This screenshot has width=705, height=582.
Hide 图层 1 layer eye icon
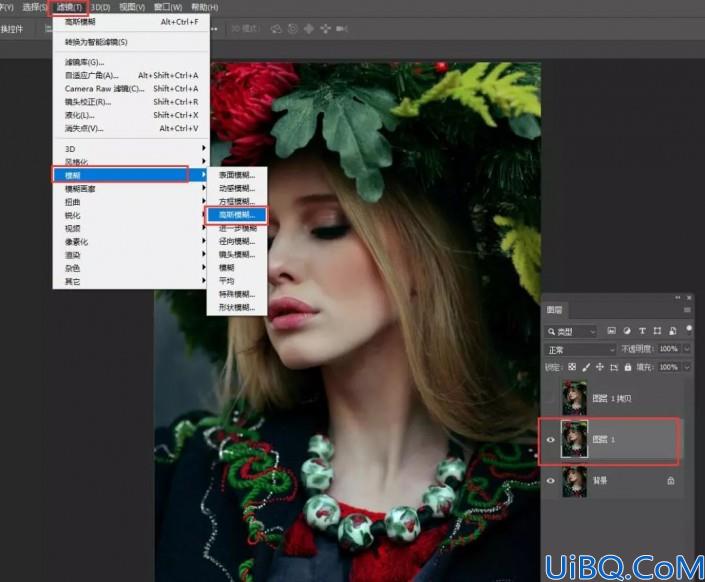[x=551, y=440]
